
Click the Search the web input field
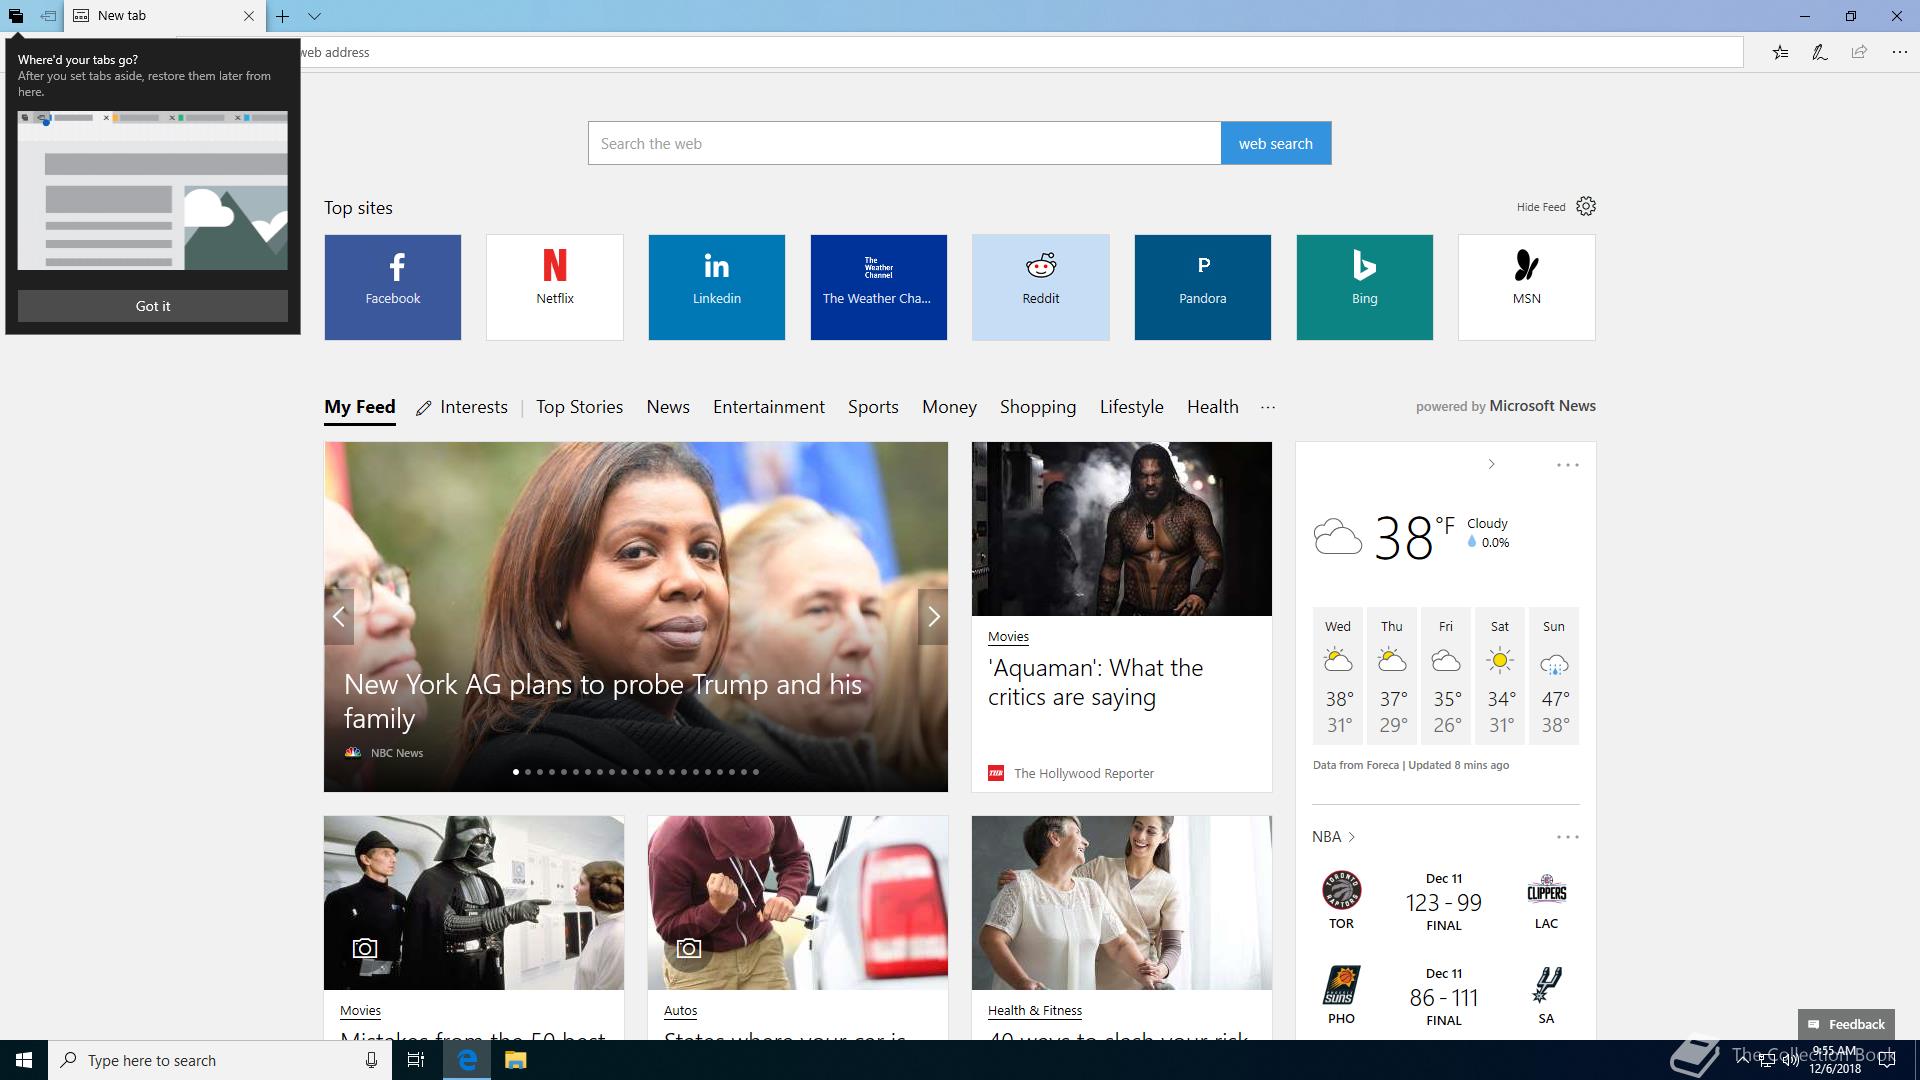click(x=904, y=143)
